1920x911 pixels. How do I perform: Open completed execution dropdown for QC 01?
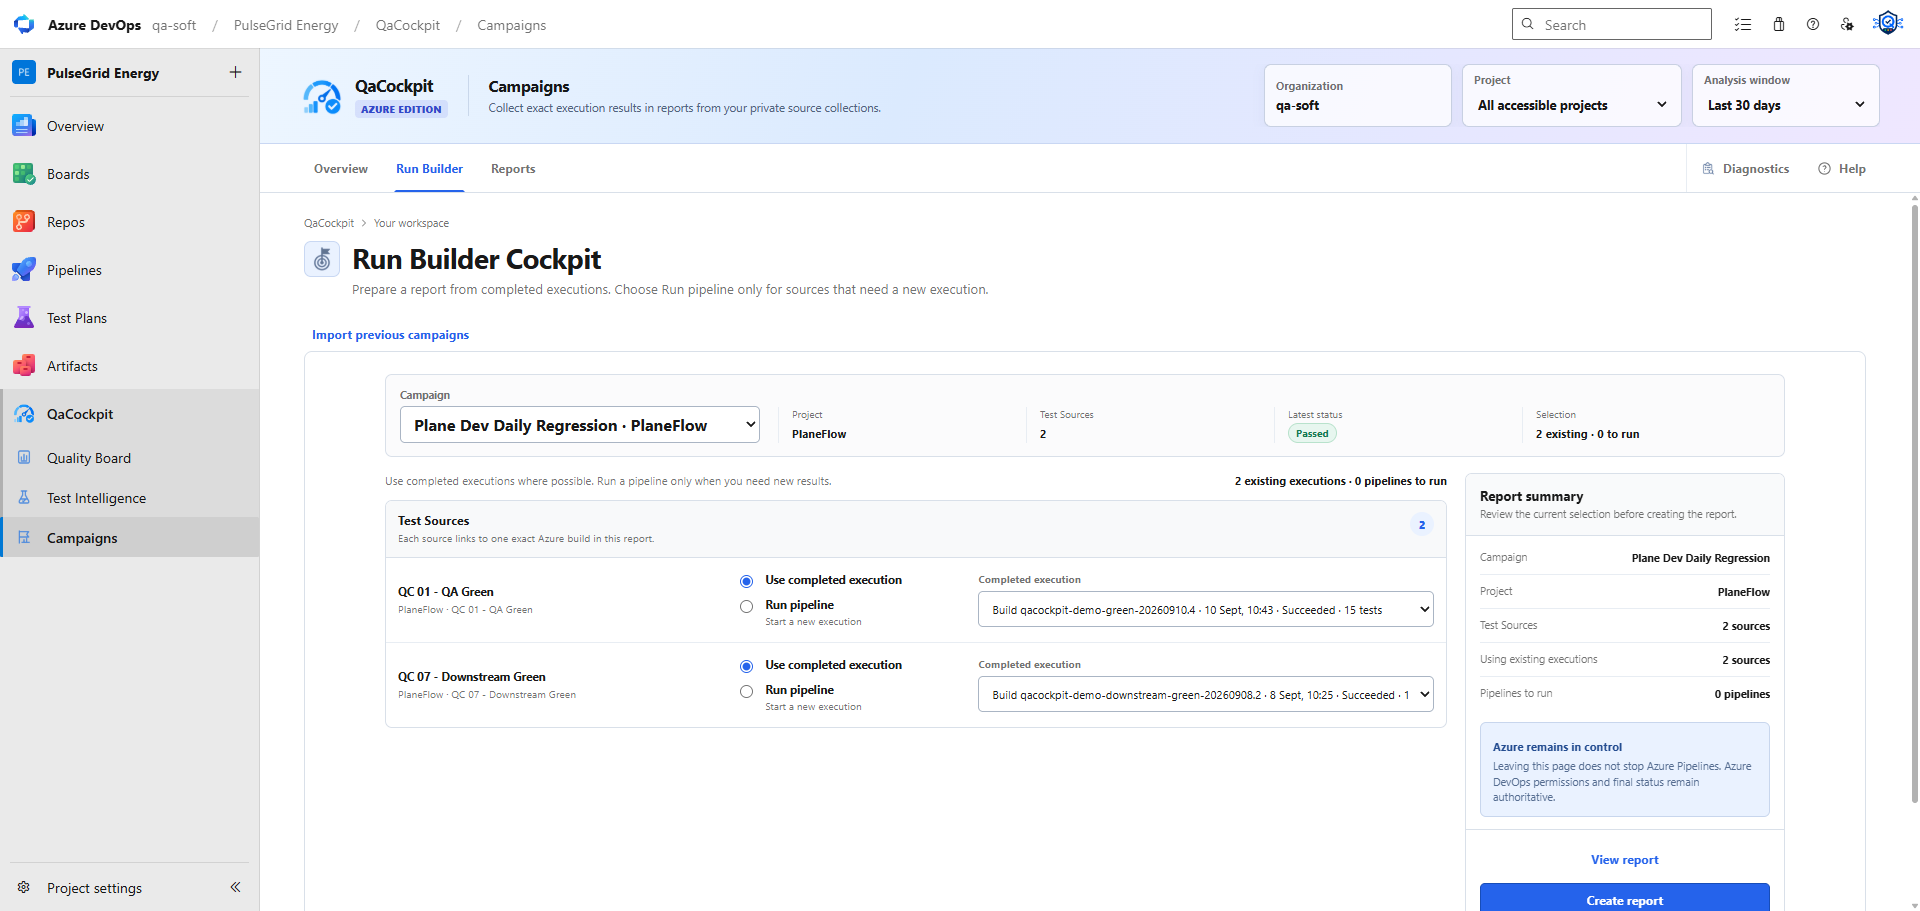pos(1205,610)
